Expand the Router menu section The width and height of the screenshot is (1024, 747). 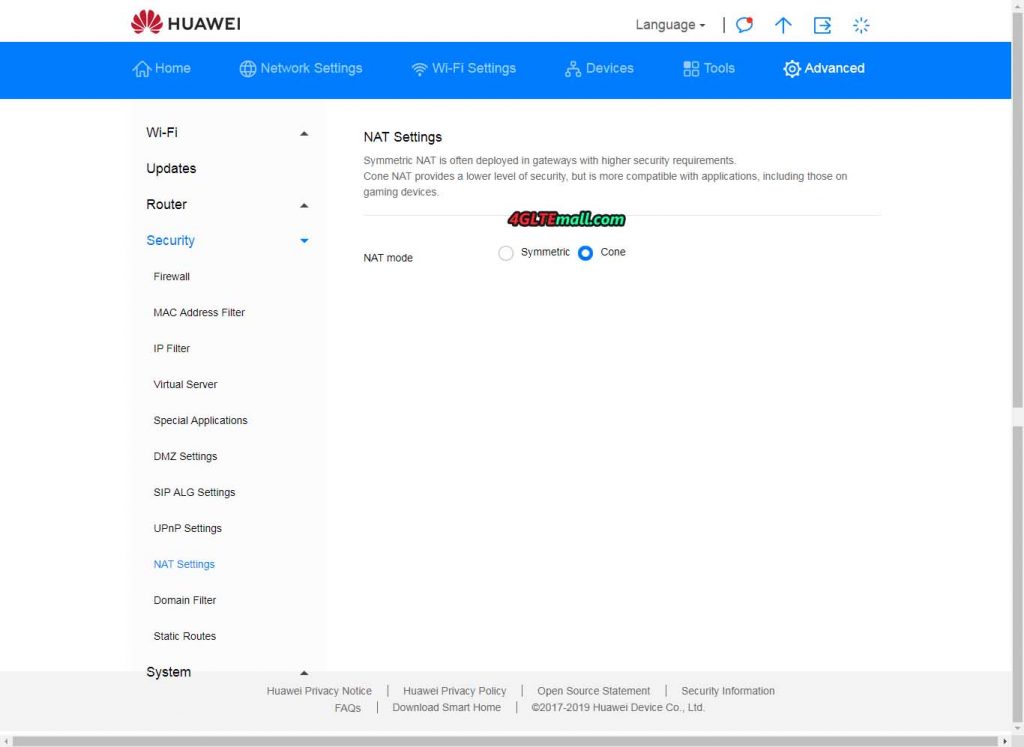pyautogui.click(x=303, y=205)
